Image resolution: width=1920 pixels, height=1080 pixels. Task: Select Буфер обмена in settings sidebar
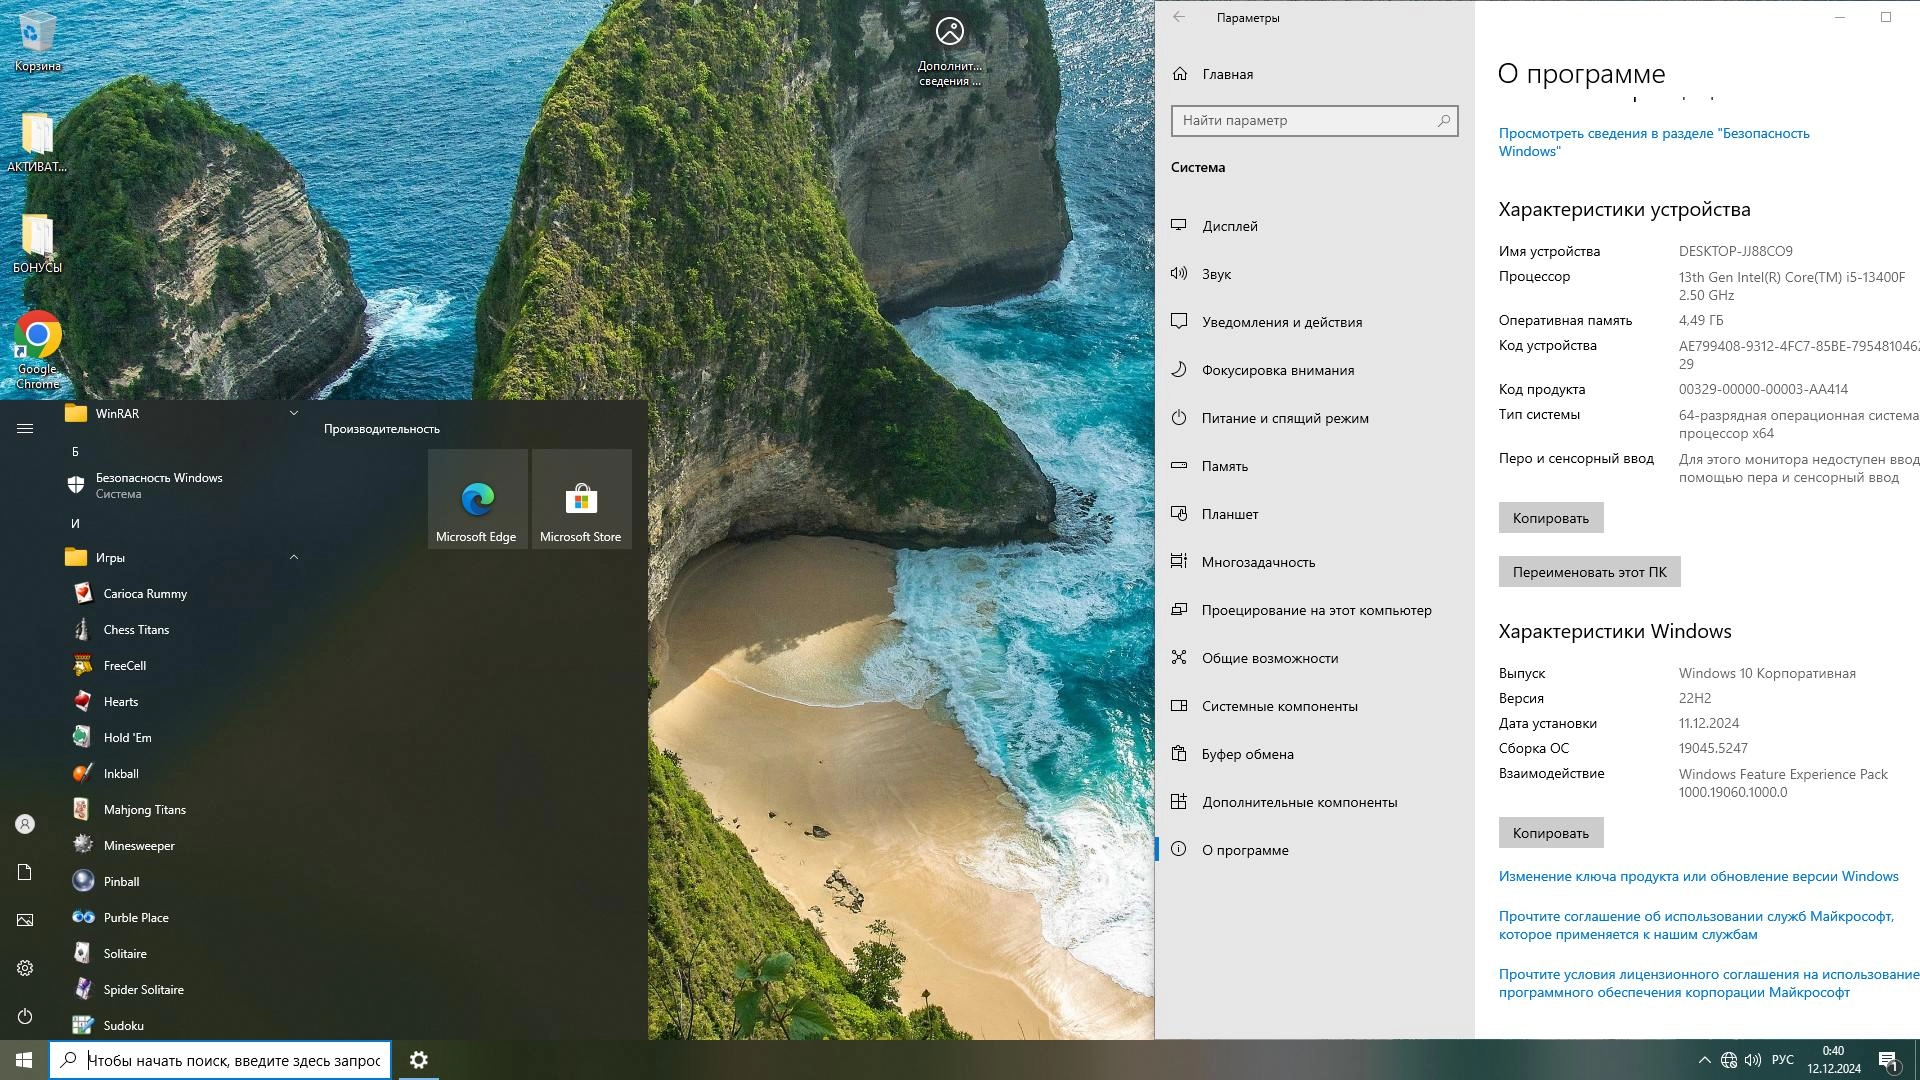click(x=1247, y=754)
